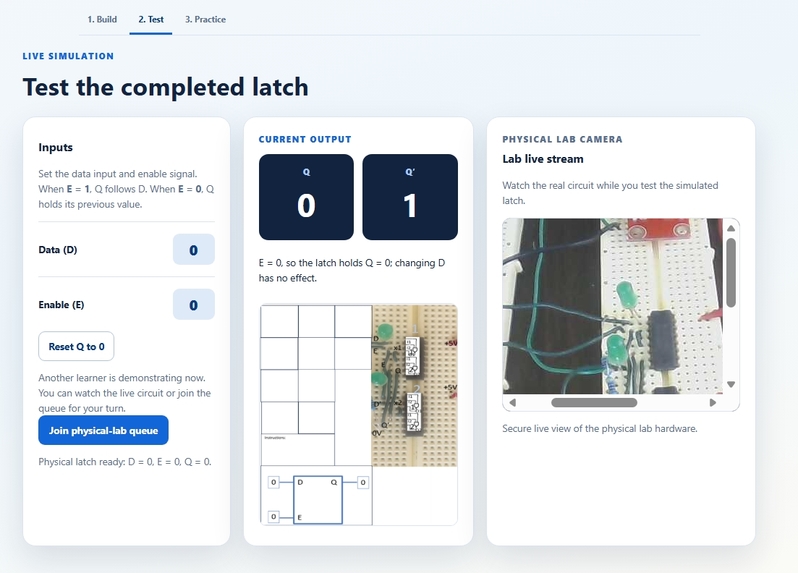Click the breadboard circuit diagram image
The height and width of the screenshot is (573, 798).
click(415, 385)
